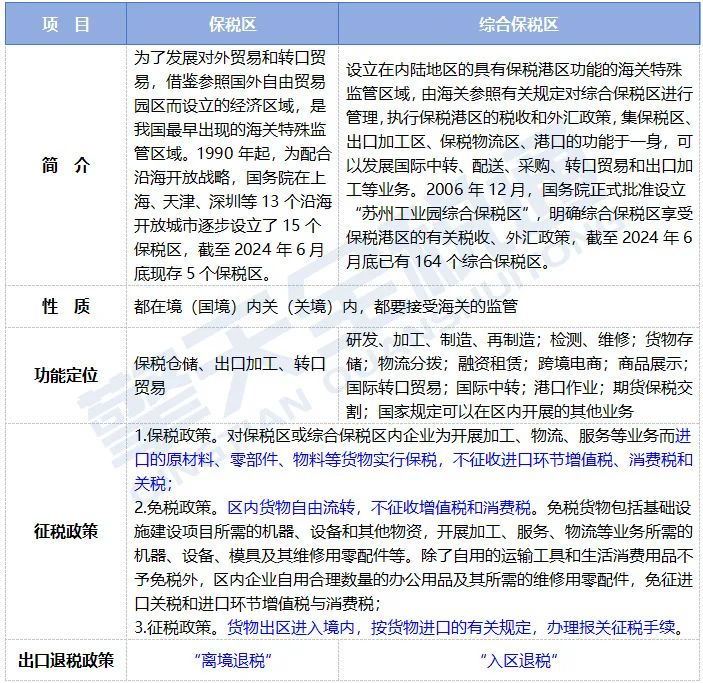Image resolution: width=703 pixels, height=683 pixels.
Task: Click the sentence starting '3.征税政策'
Action: click(410, 627)
